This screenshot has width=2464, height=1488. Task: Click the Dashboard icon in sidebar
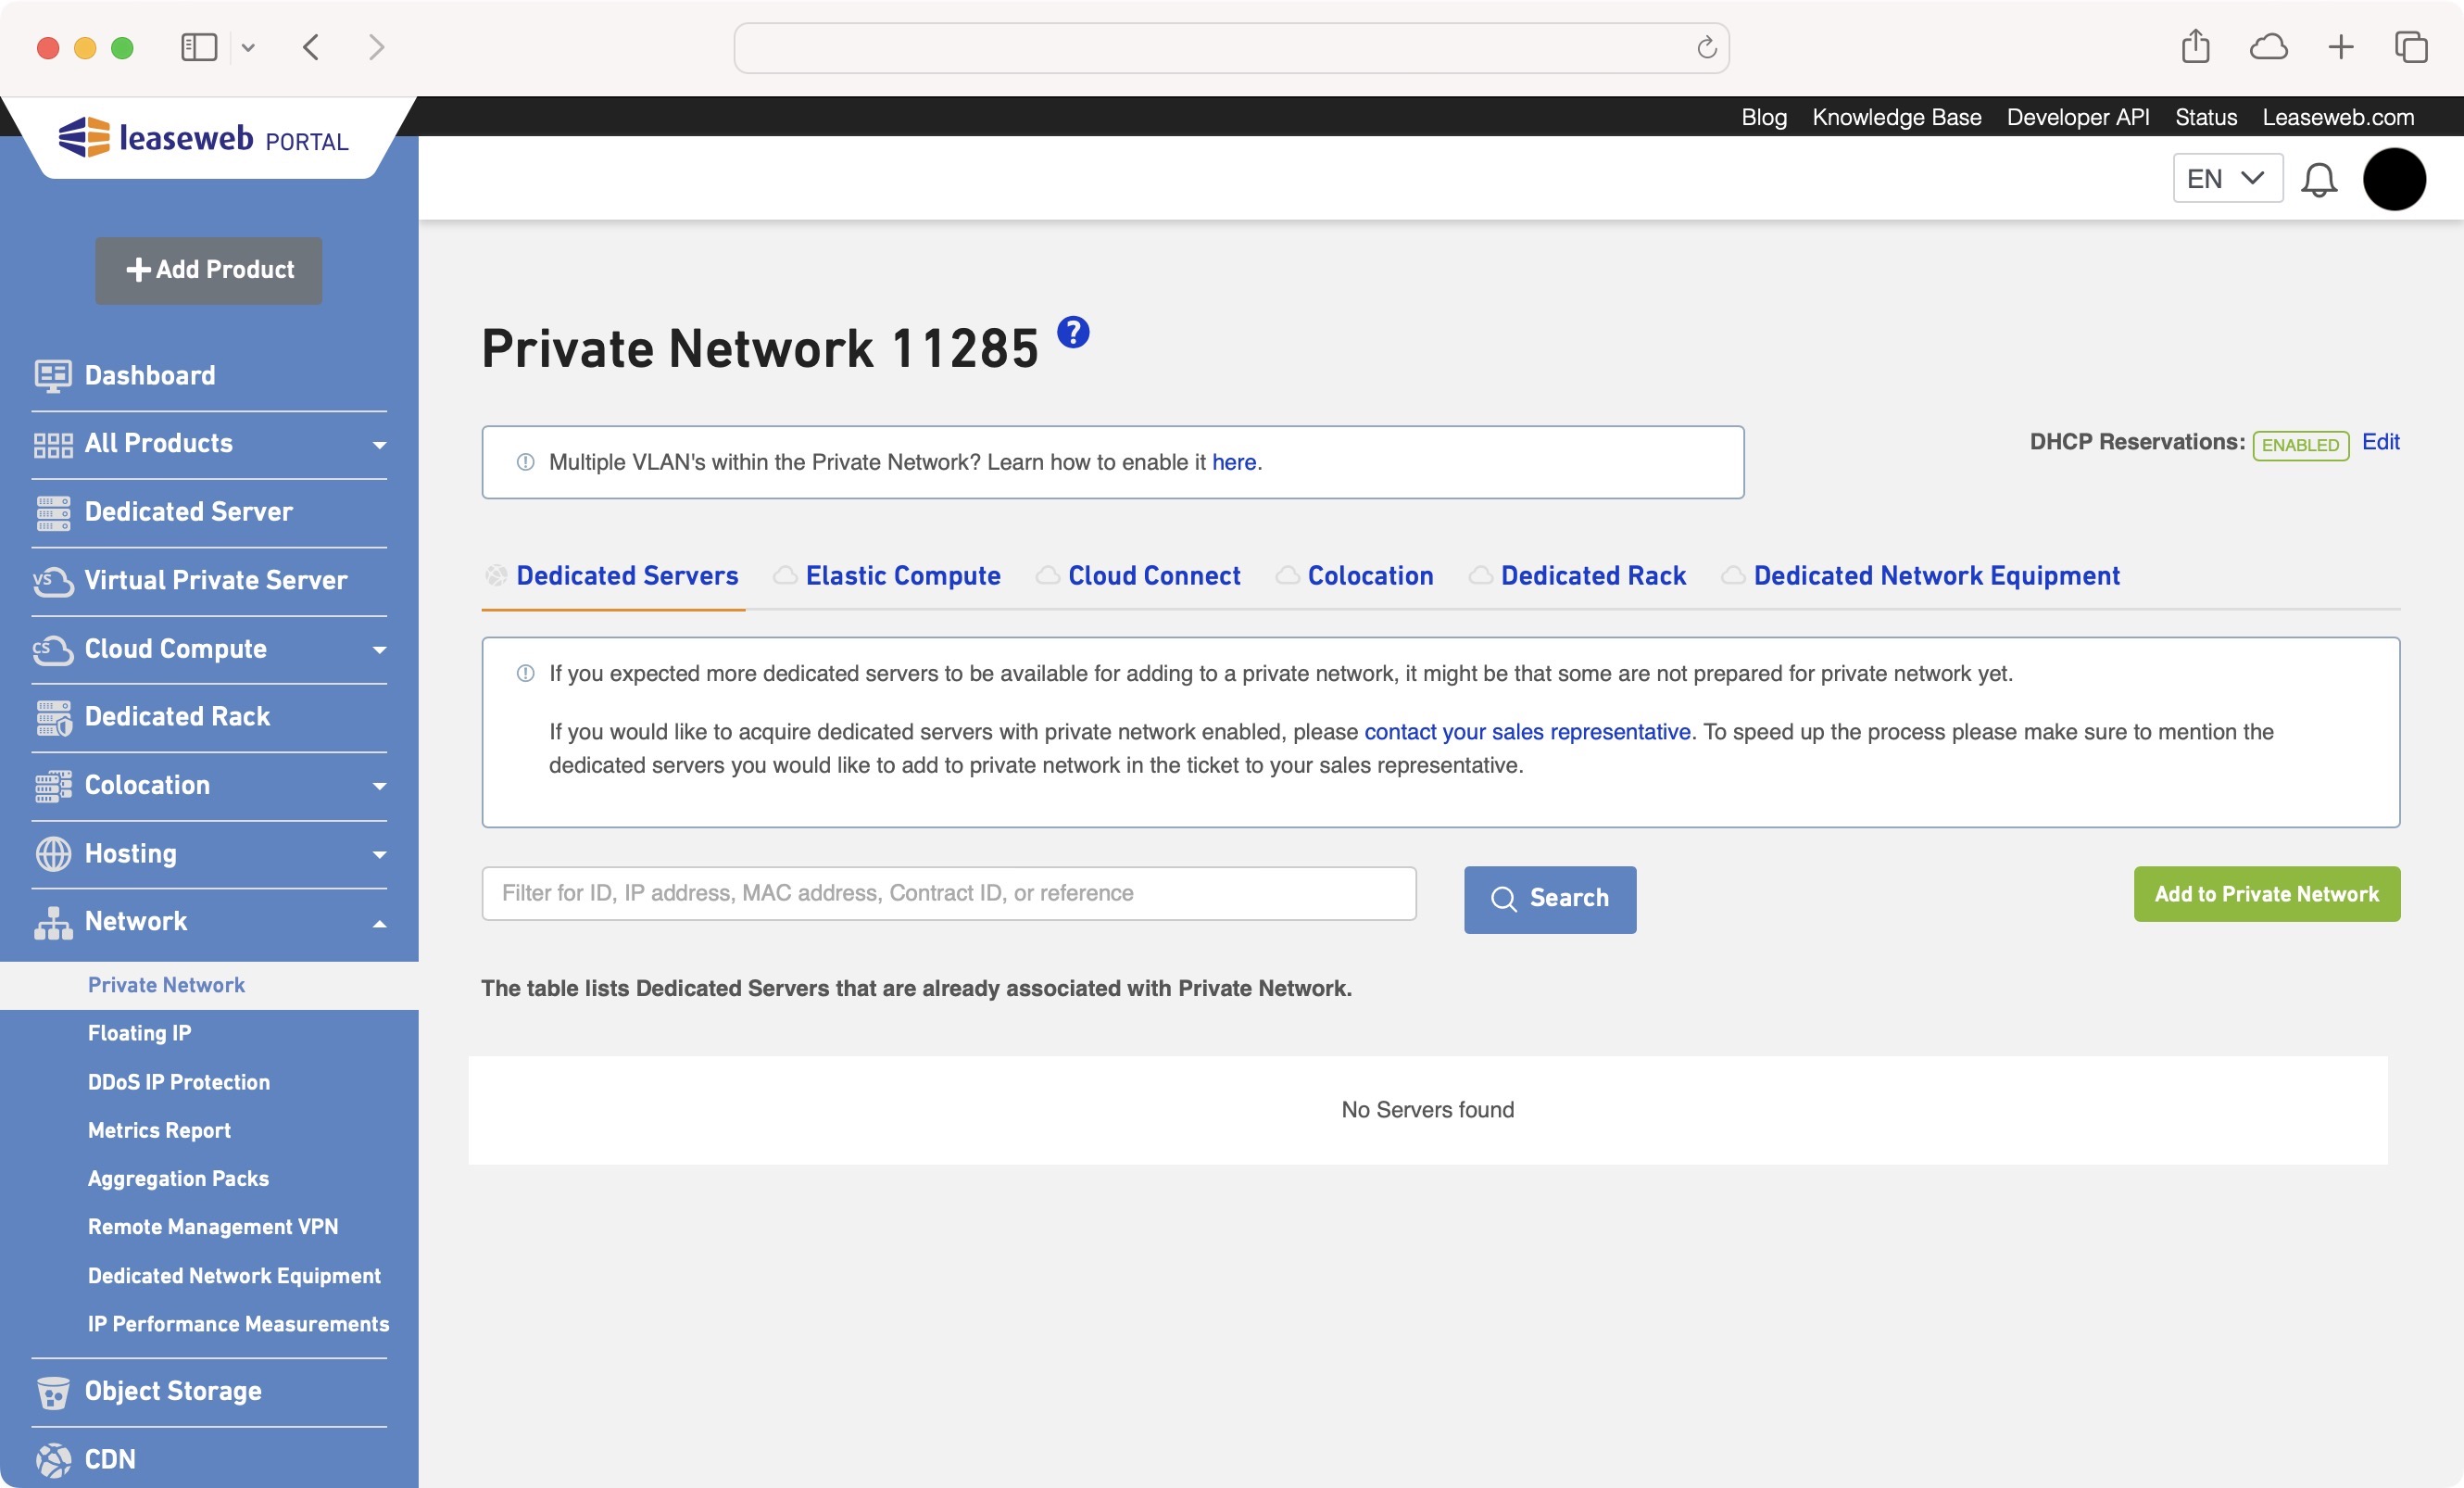click(x=53, y=376)
